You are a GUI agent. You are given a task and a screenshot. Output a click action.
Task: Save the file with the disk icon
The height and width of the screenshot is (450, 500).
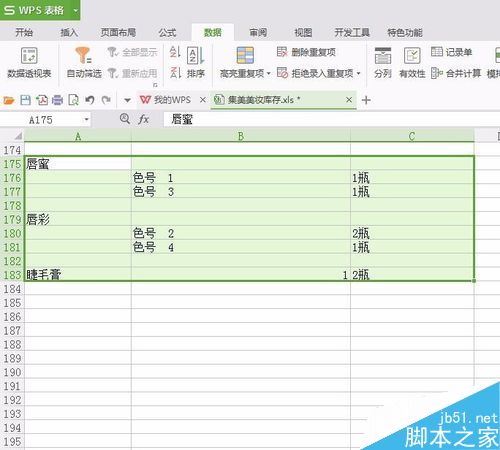[26, 100]
